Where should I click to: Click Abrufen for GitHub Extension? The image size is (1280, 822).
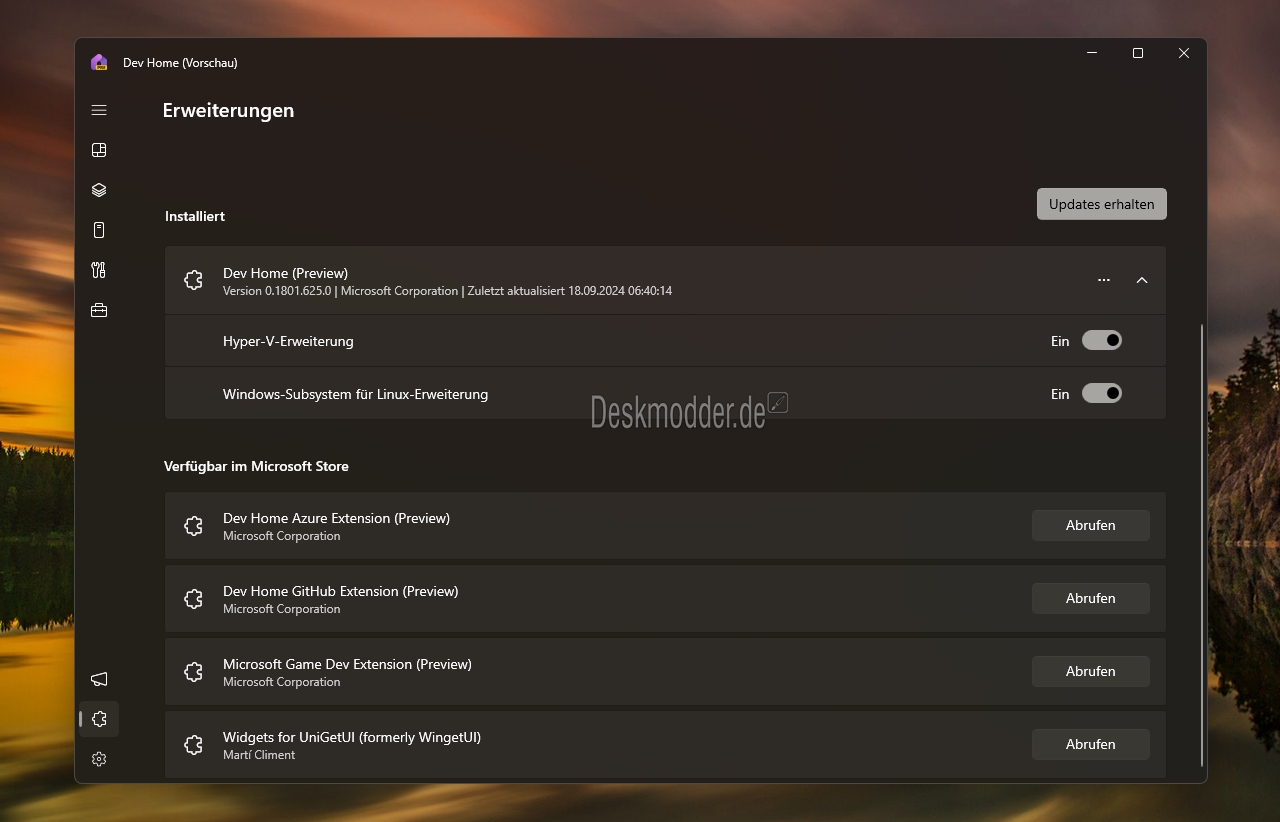click(1091, 598)
